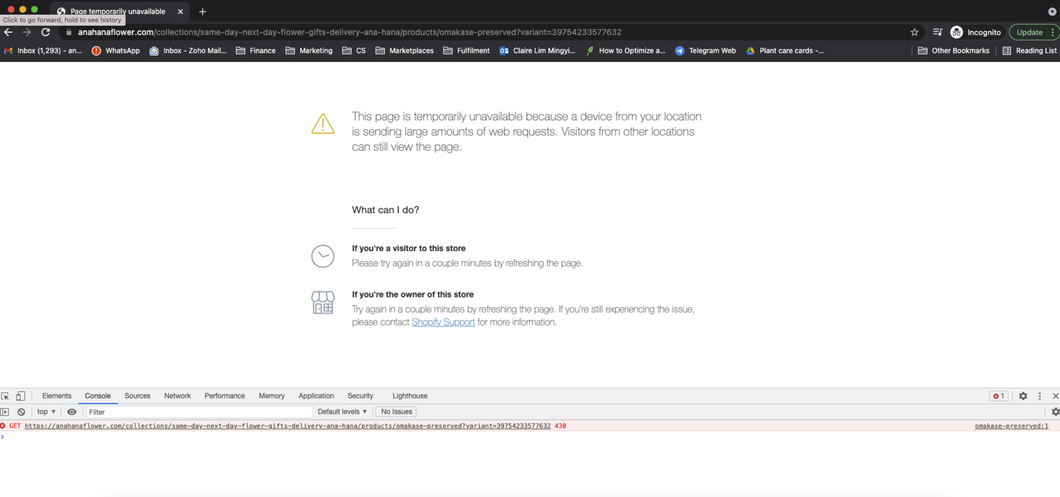Open DevTools settings gear icon
Viewport: 1060px width, 497px height.
[1023, 396]
